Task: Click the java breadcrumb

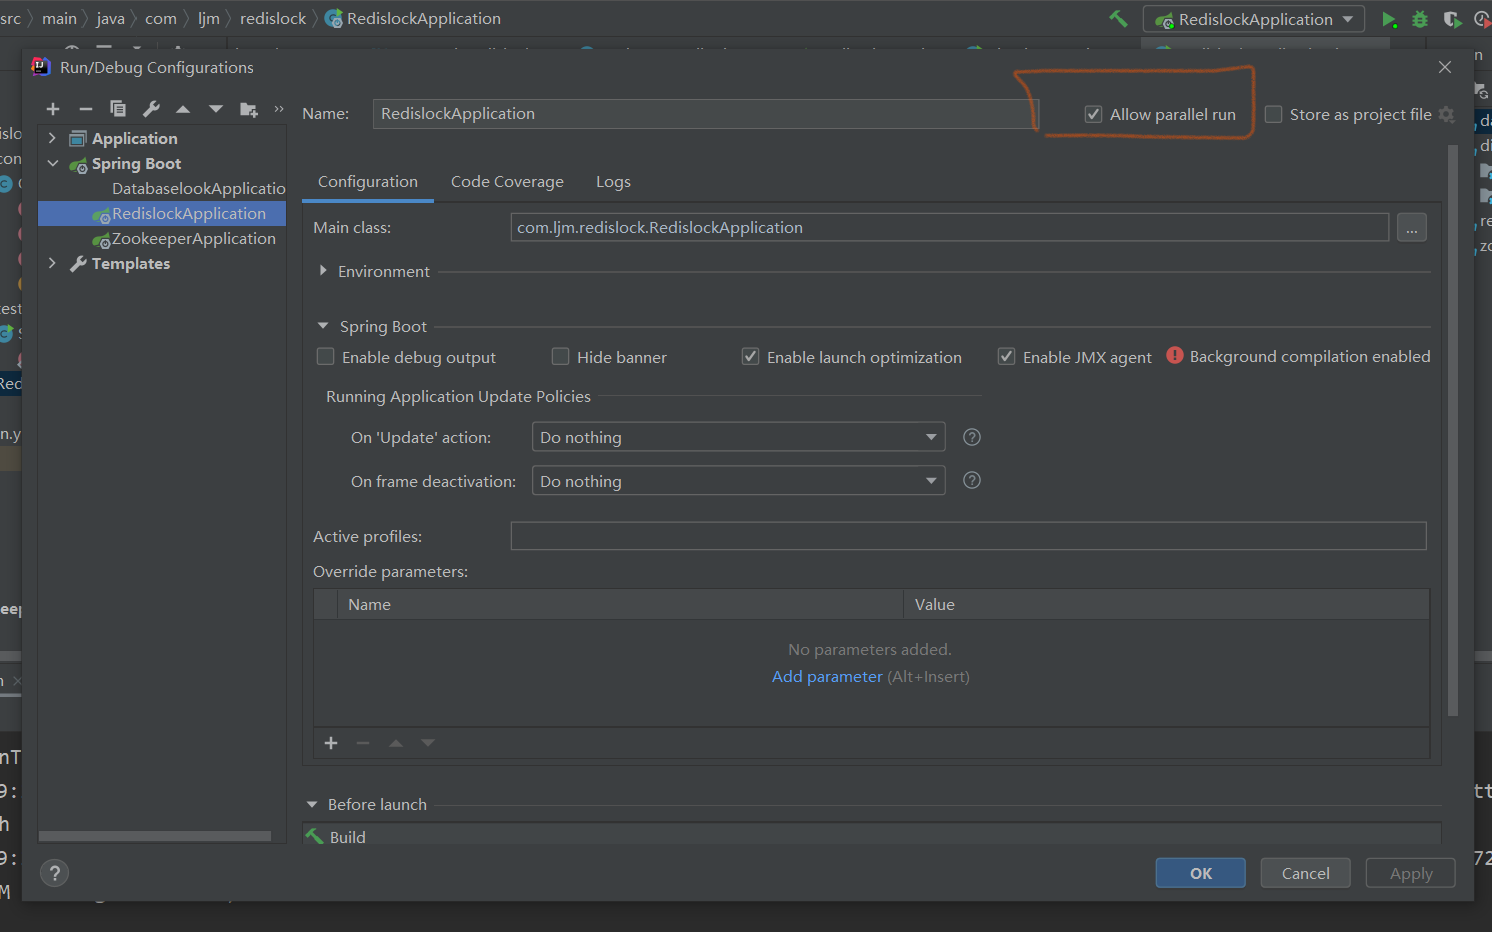Action: pos(110,18)
